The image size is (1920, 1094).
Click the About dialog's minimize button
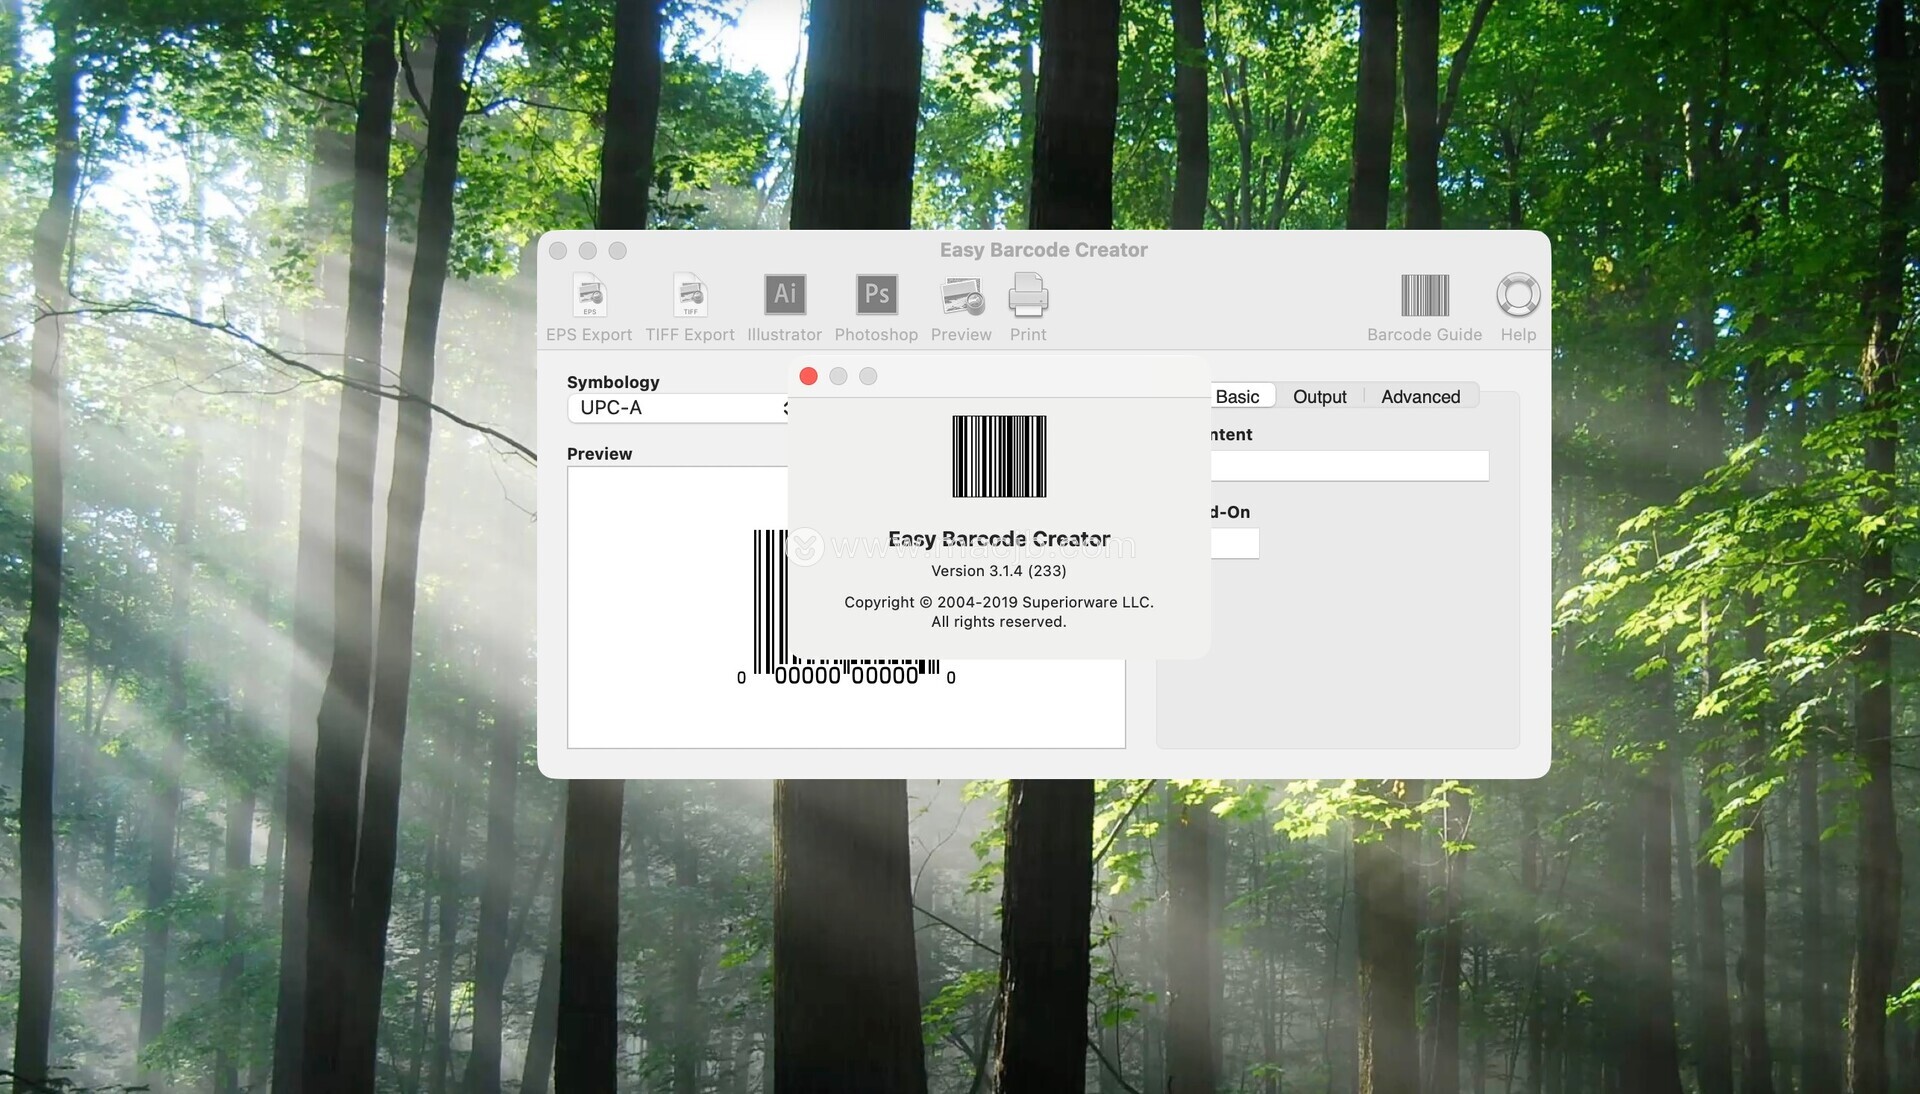coord(838,376)
